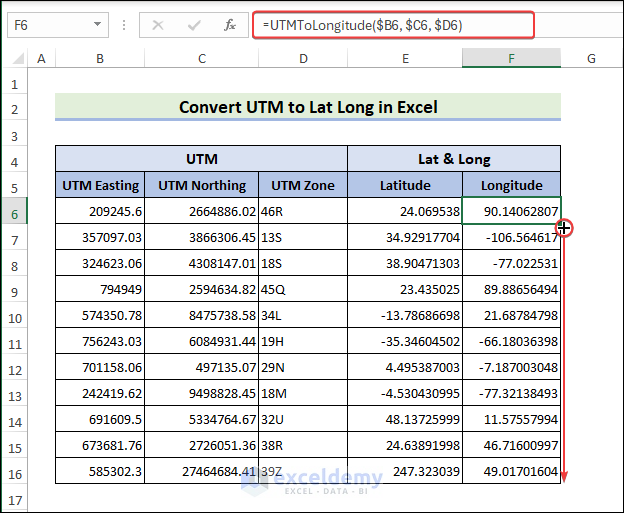Click the formula bar options dots
Image resolution: width=624 pixels, height=513 pixels.
(x=124, y=25)
